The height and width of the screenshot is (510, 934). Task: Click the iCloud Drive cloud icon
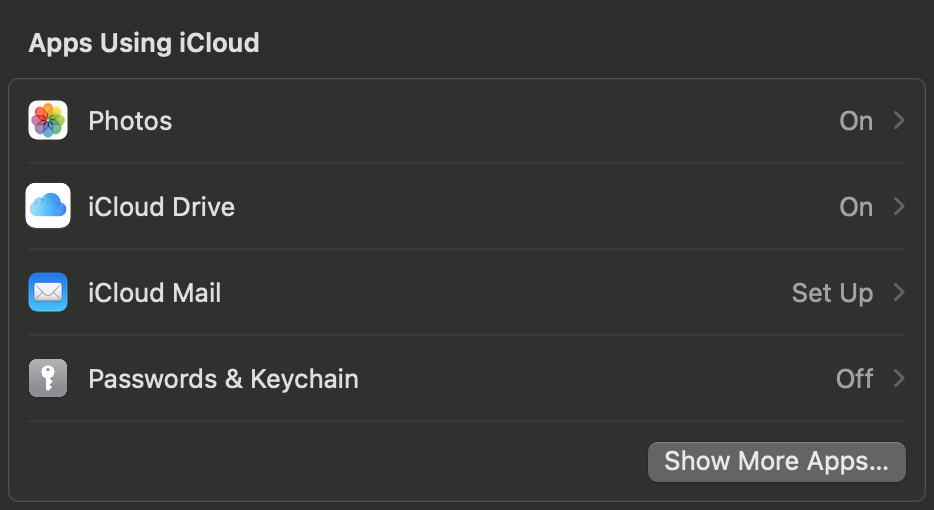click(48, 207)
